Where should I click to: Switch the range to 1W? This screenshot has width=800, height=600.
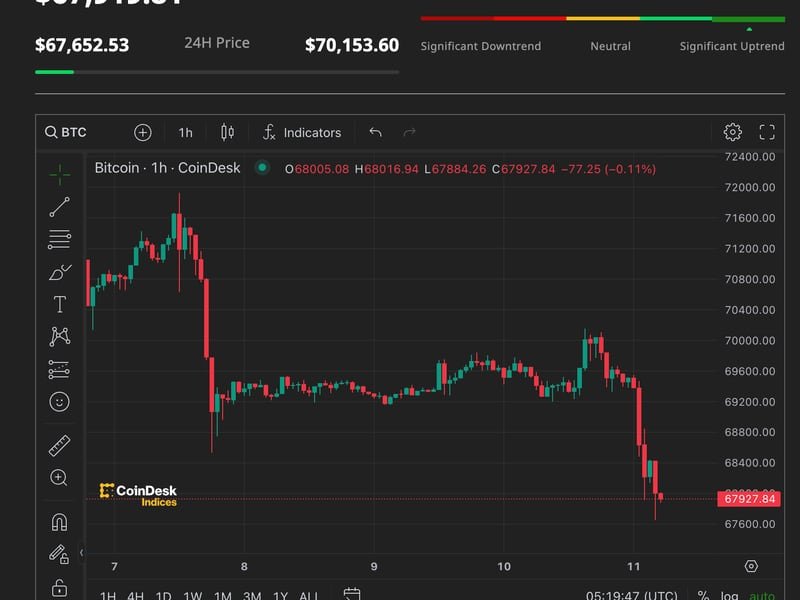point(193,596)
